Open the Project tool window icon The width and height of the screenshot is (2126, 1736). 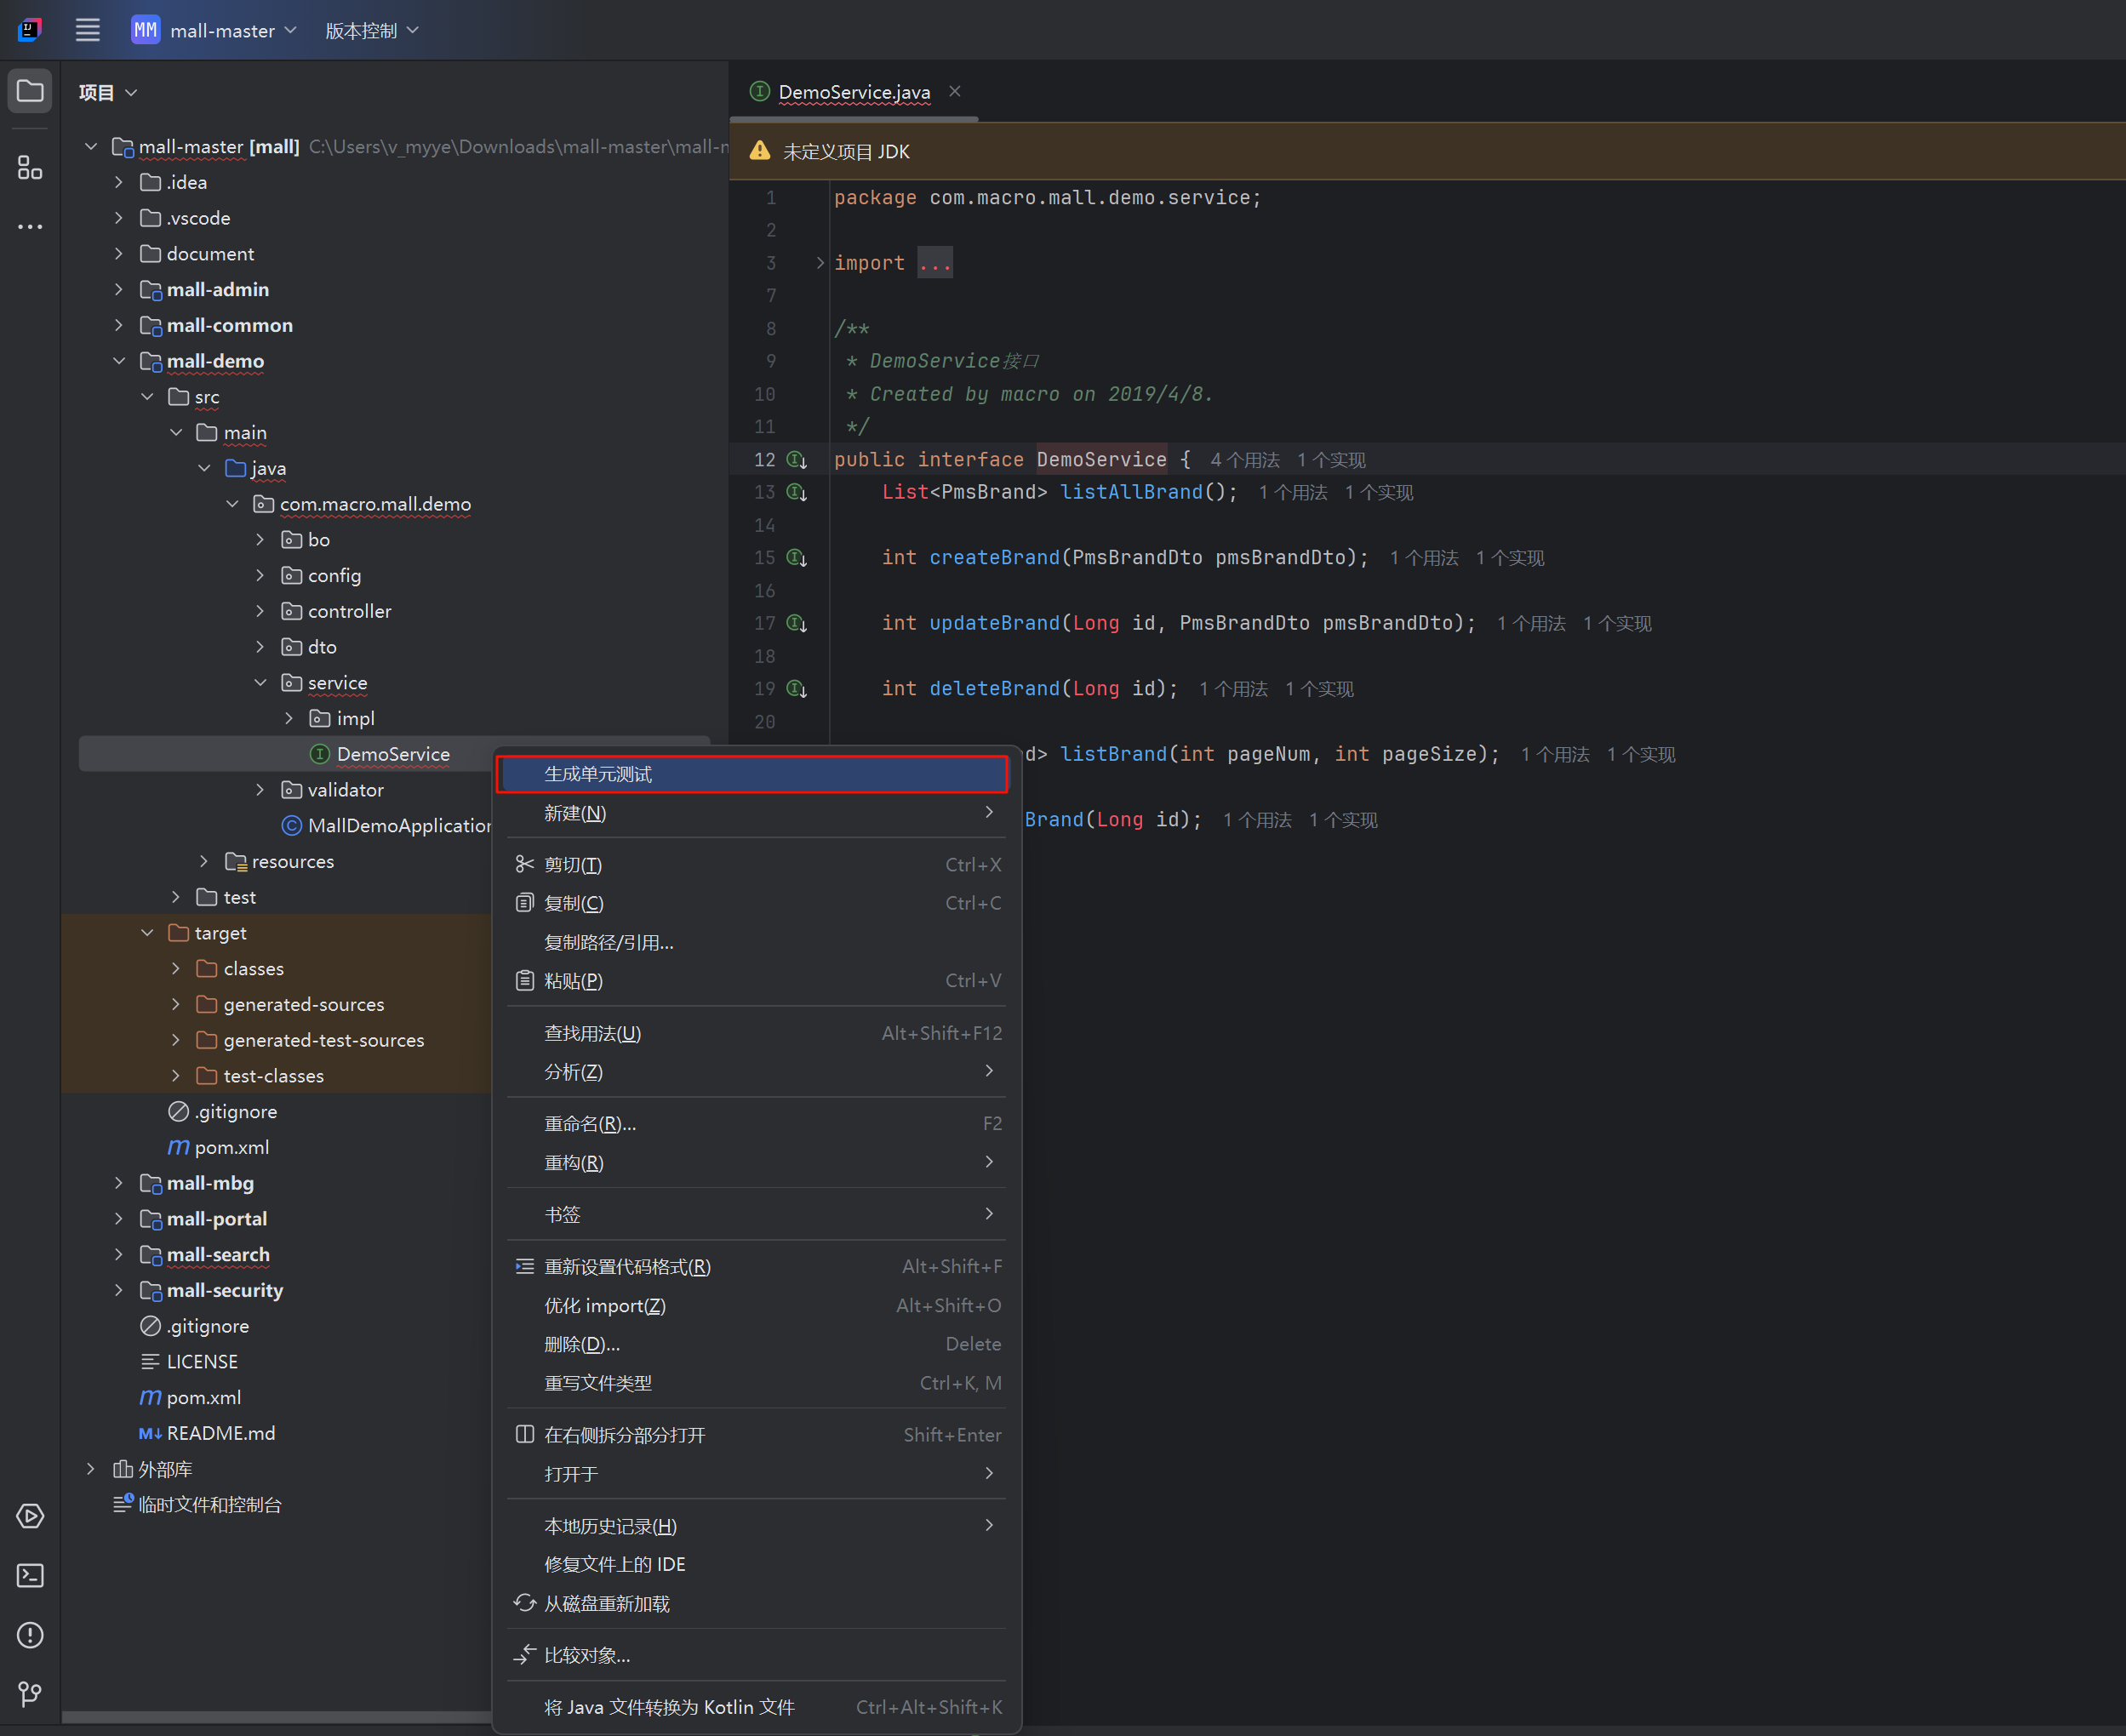(x=30, y=91)
